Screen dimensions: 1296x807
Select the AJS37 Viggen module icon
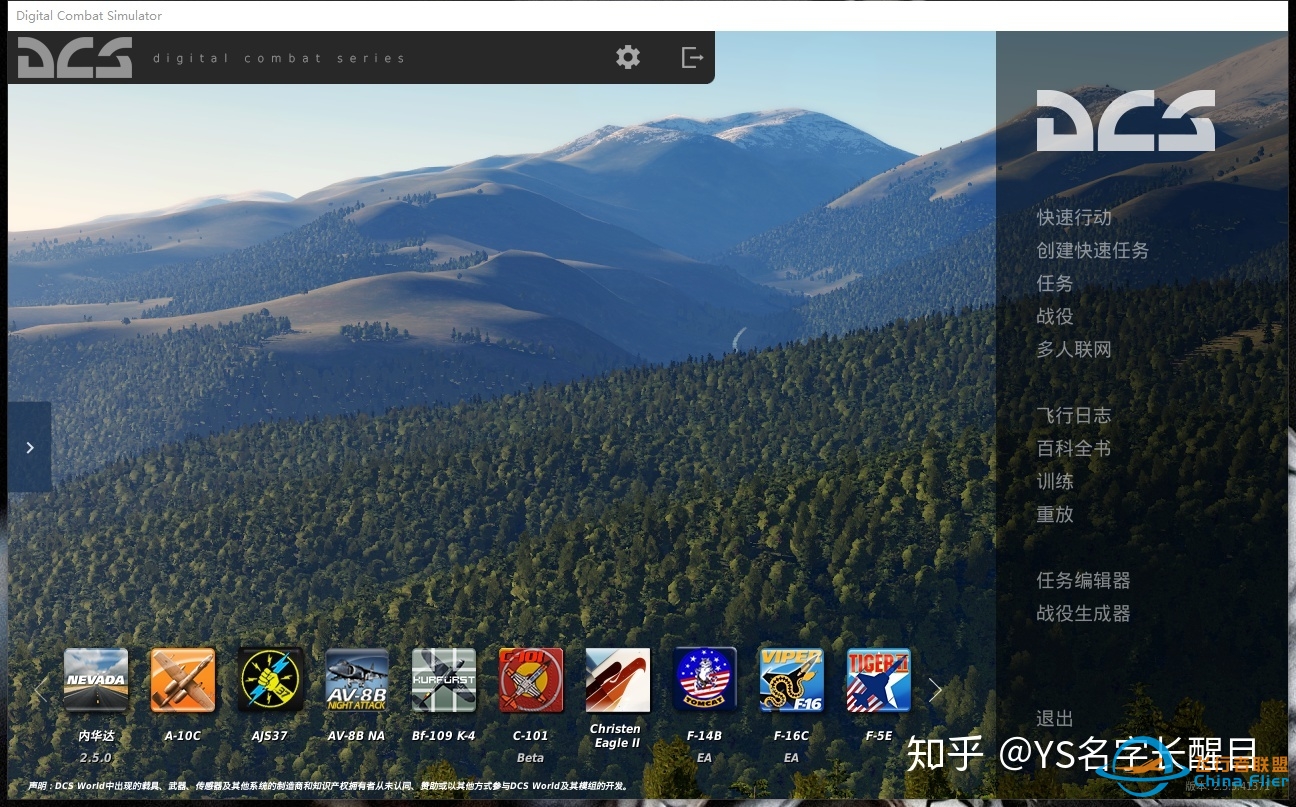tap(270, 680)
